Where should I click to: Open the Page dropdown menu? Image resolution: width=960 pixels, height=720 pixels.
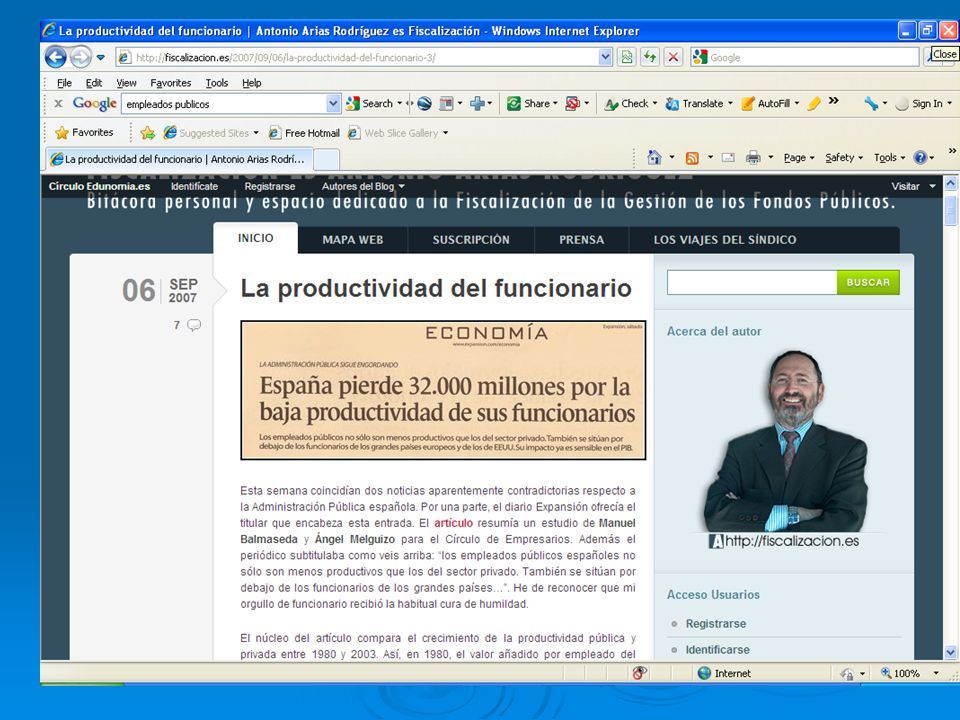click(x=799, y=157)
